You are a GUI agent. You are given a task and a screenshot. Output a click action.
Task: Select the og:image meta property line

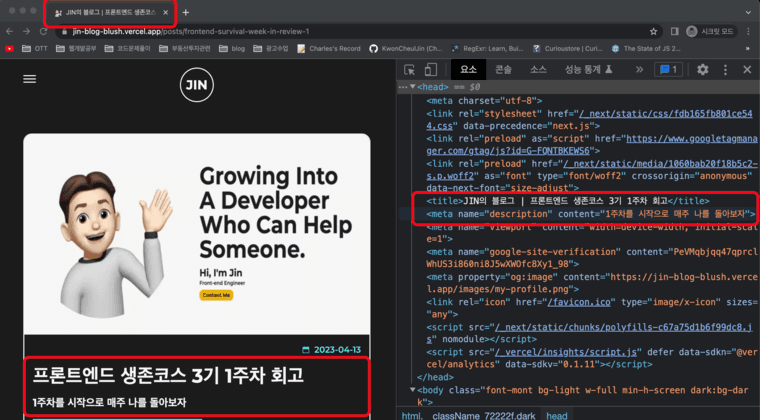[592, 283]
